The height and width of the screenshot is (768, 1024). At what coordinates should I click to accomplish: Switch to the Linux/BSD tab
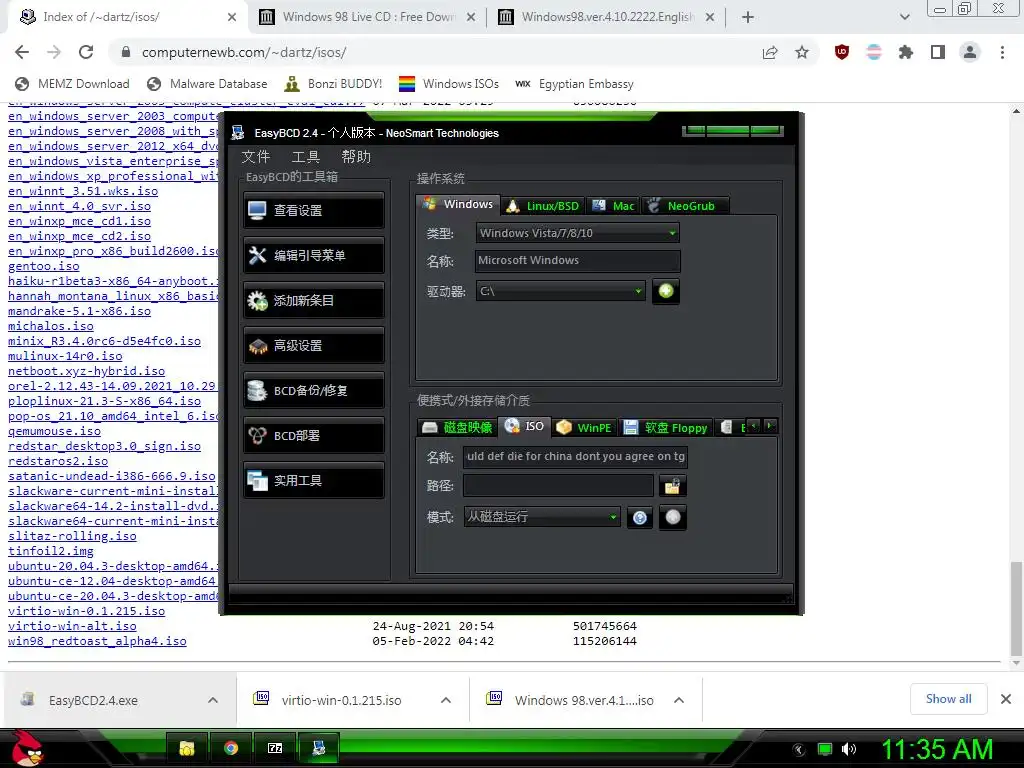[x=543, y=206]
